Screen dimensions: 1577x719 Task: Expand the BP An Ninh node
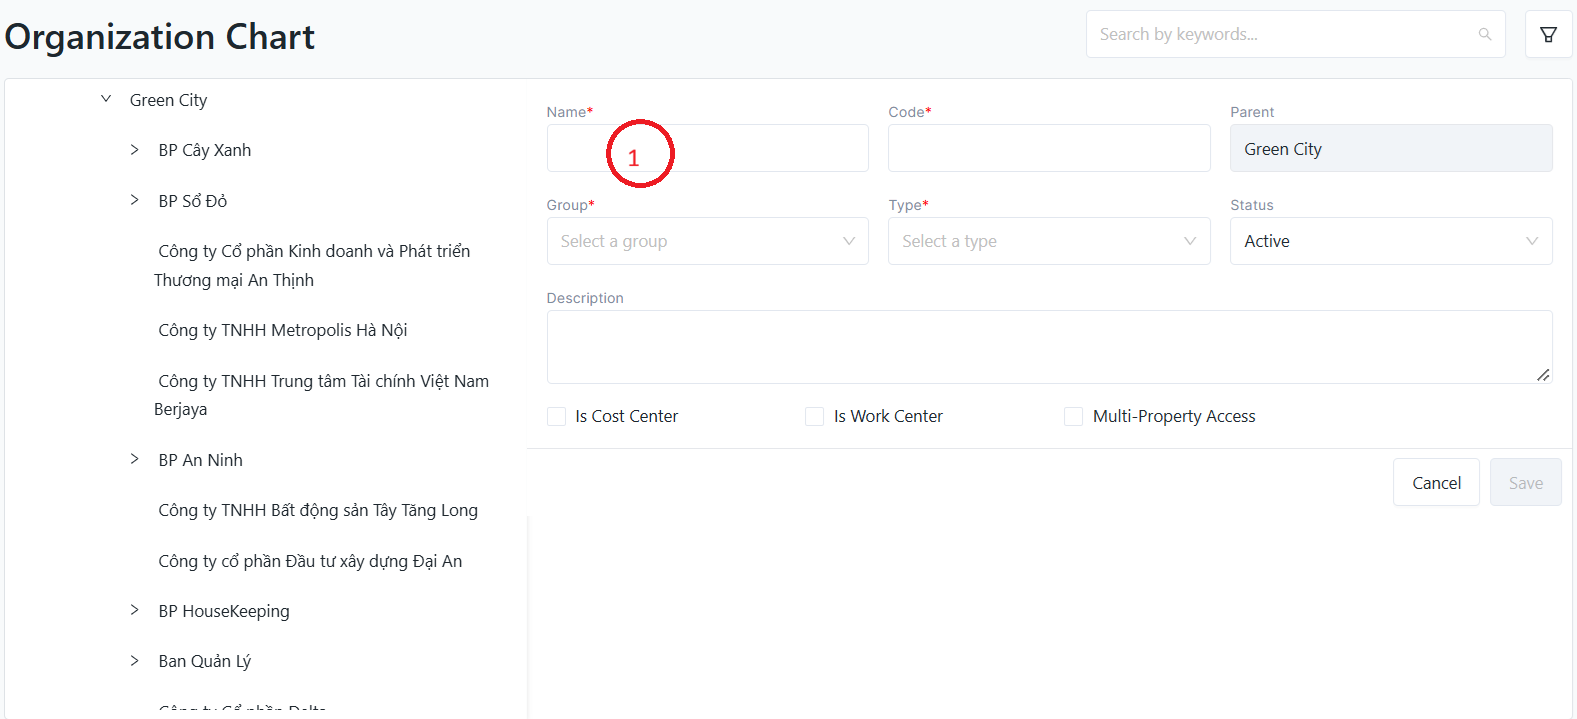pyautogui.click(x=134, y=459)
